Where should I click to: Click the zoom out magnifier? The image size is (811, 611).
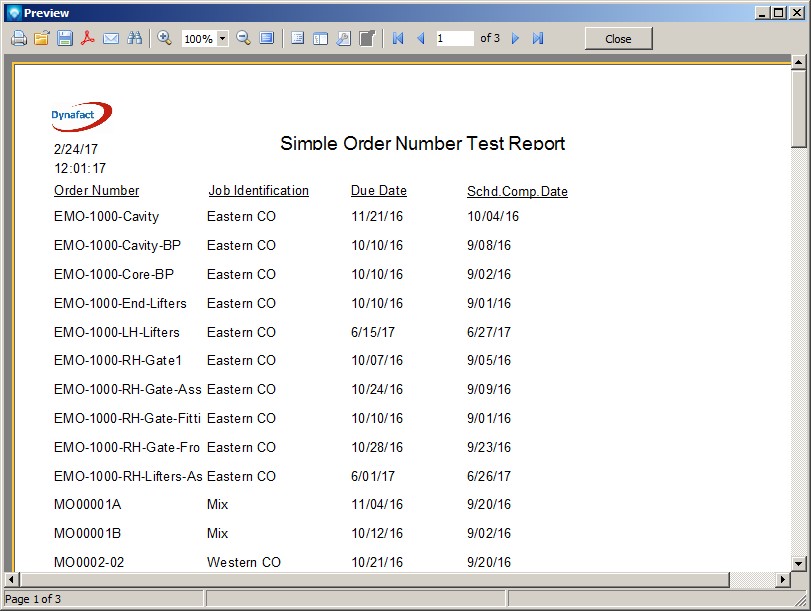(x=243, y=38)
